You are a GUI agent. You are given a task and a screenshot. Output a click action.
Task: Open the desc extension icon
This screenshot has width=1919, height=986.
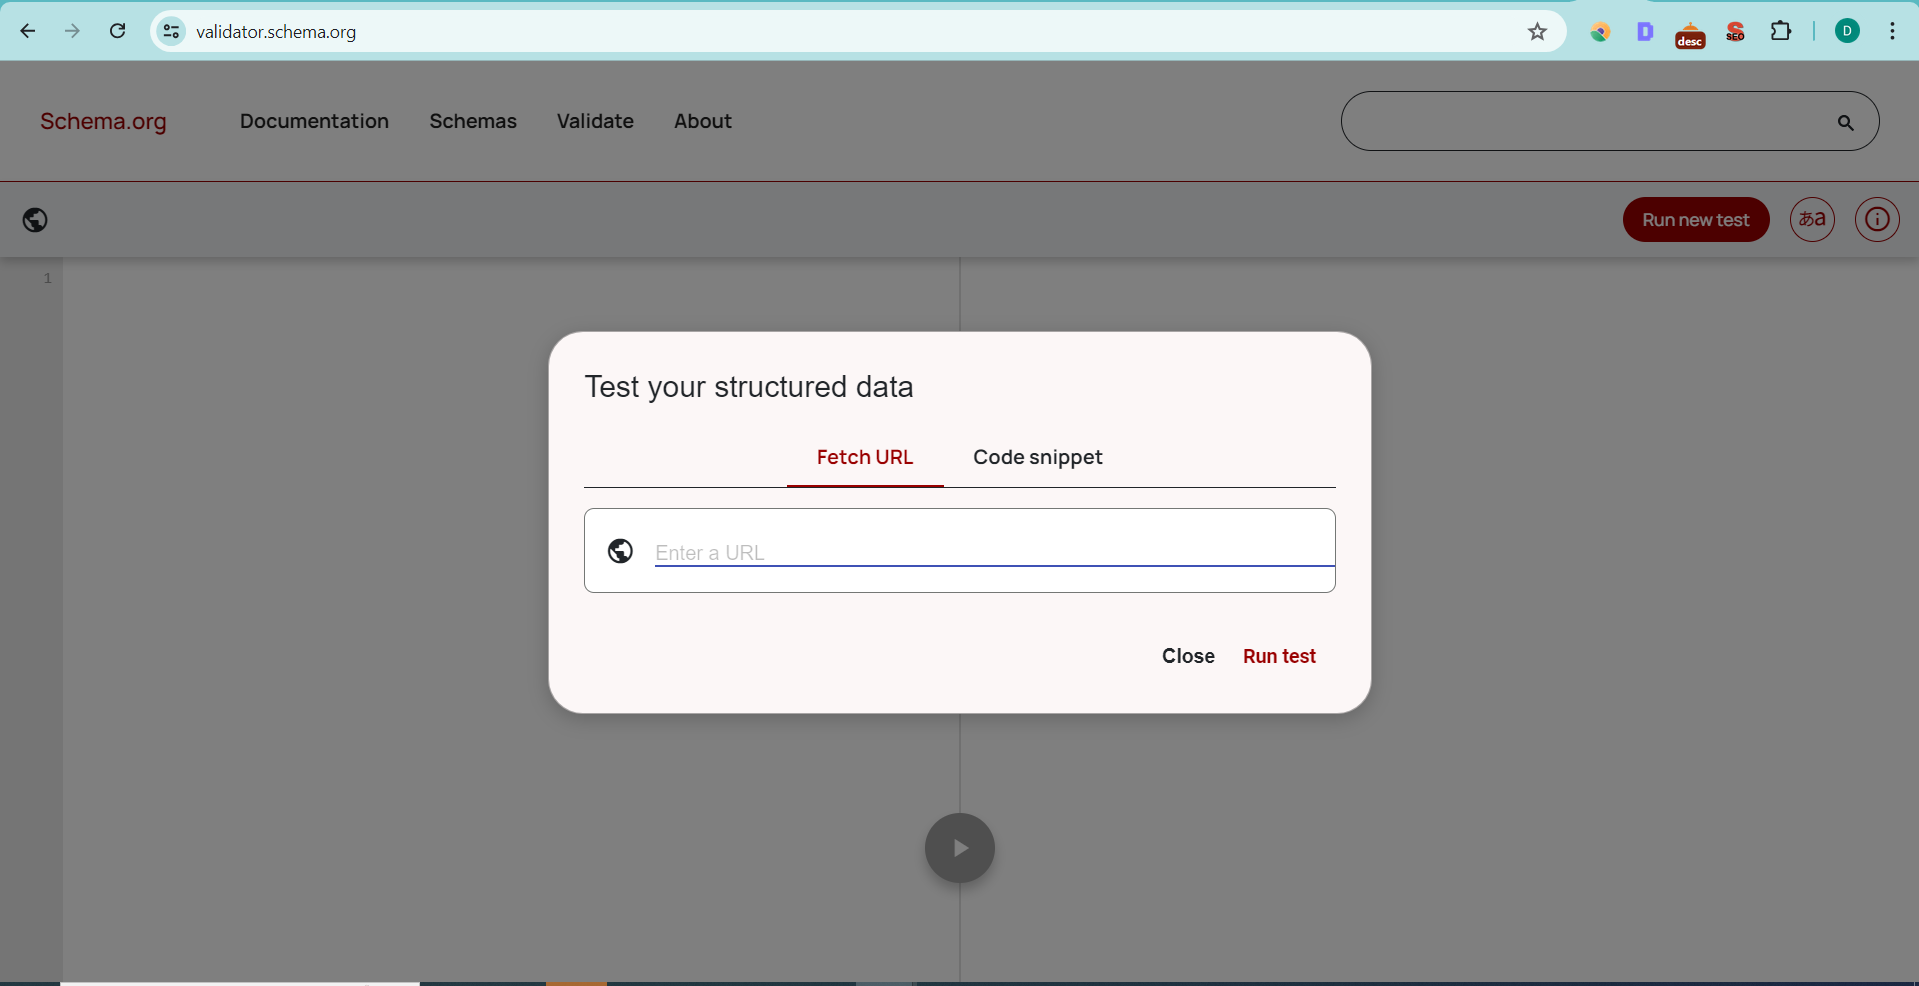tap(1690, 34)
